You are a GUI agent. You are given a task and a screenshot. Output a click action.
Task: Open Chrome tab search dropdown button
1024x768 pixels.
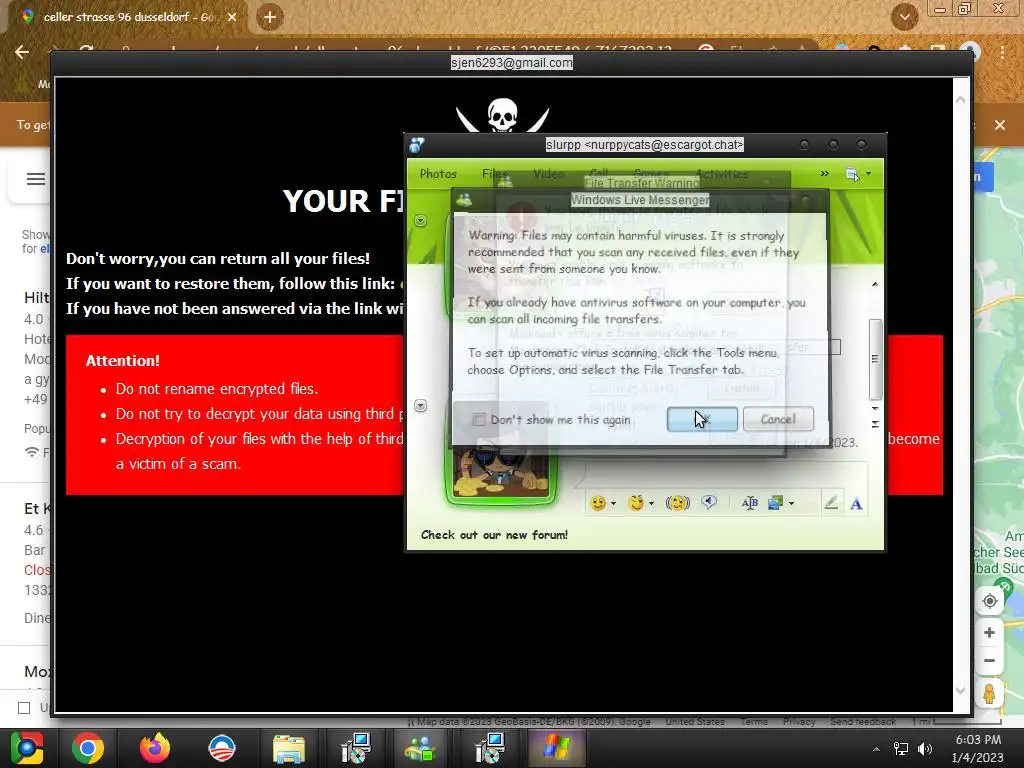[904, 17]
